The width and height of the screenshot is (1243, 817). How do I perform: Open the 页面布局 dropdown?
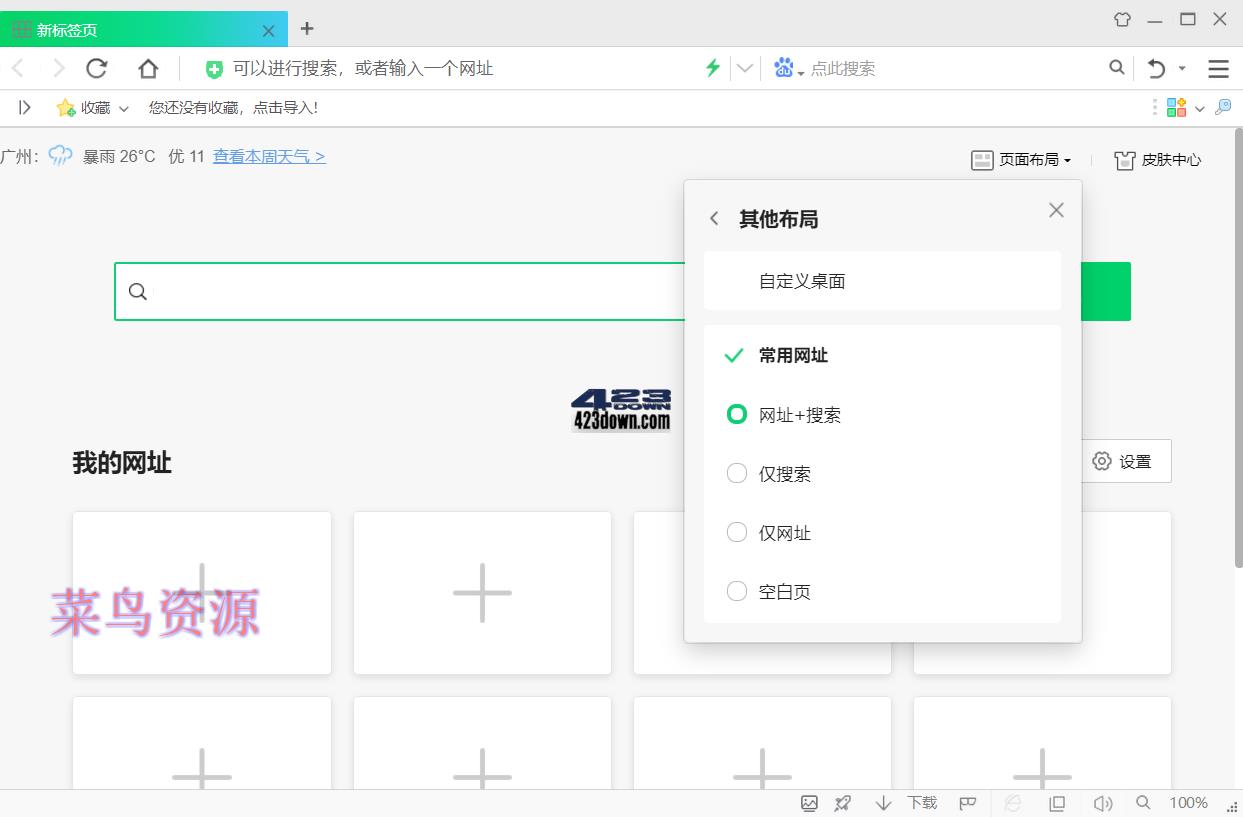tap(1021, 159)
